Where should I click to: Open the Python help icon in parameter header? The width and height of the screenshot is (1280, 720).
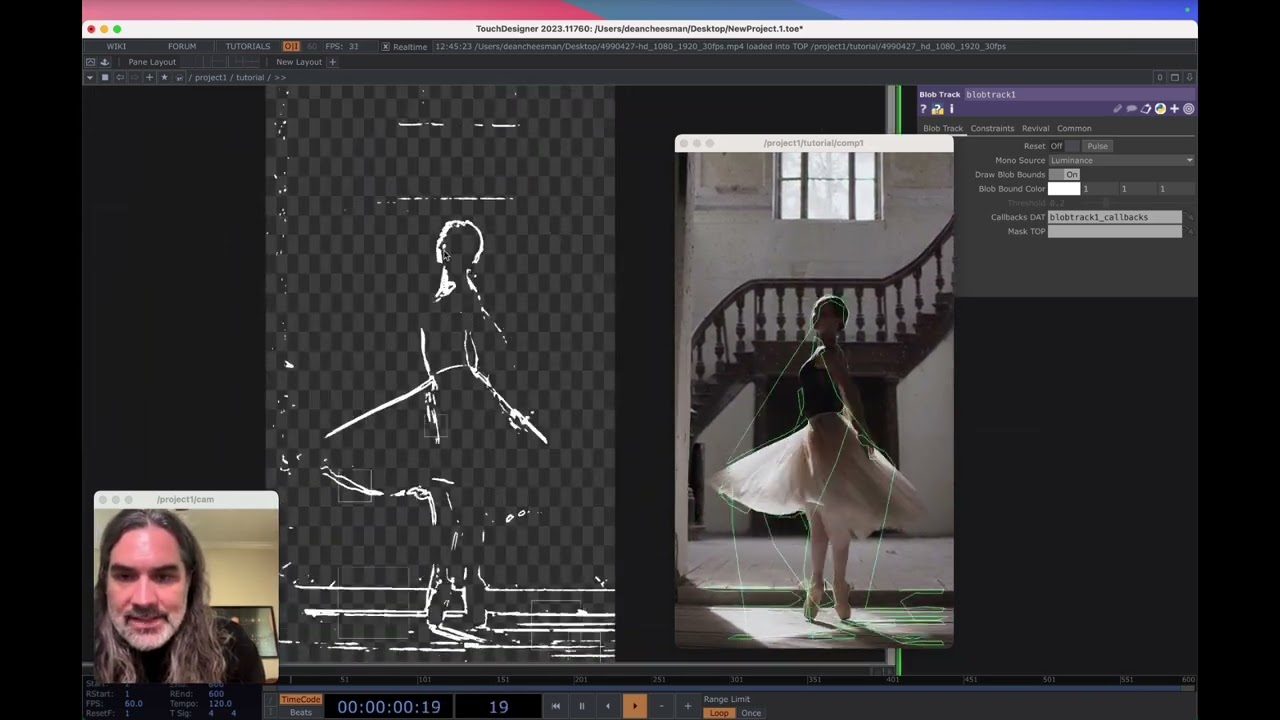(x=938, y=109)
